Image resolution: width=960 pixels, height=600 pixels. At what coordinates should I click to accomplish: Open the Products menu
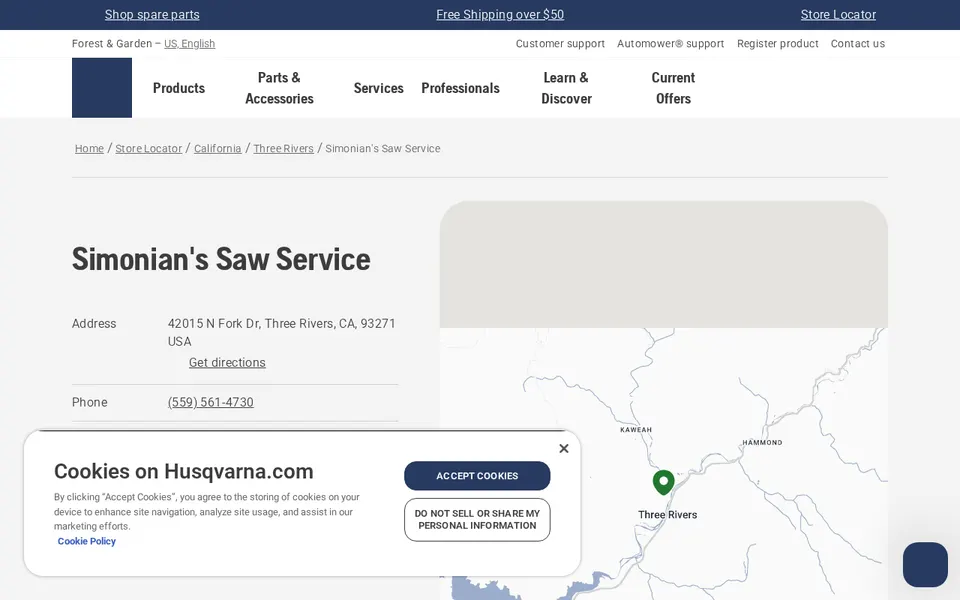[179, 88]
